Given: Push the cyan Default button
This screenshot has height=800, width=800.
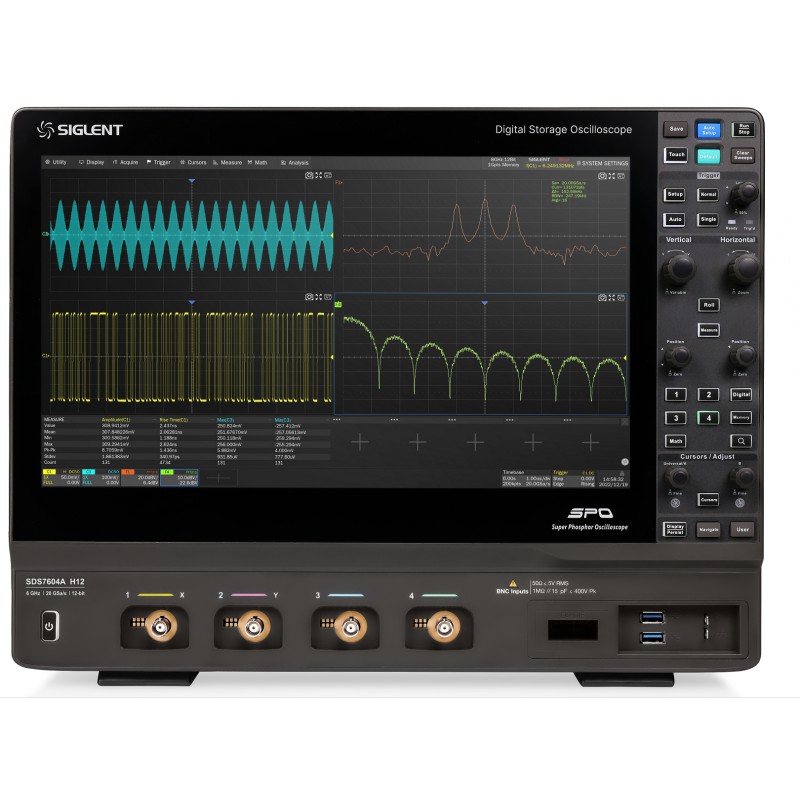Looking at the screenshot, I should 709,156.
